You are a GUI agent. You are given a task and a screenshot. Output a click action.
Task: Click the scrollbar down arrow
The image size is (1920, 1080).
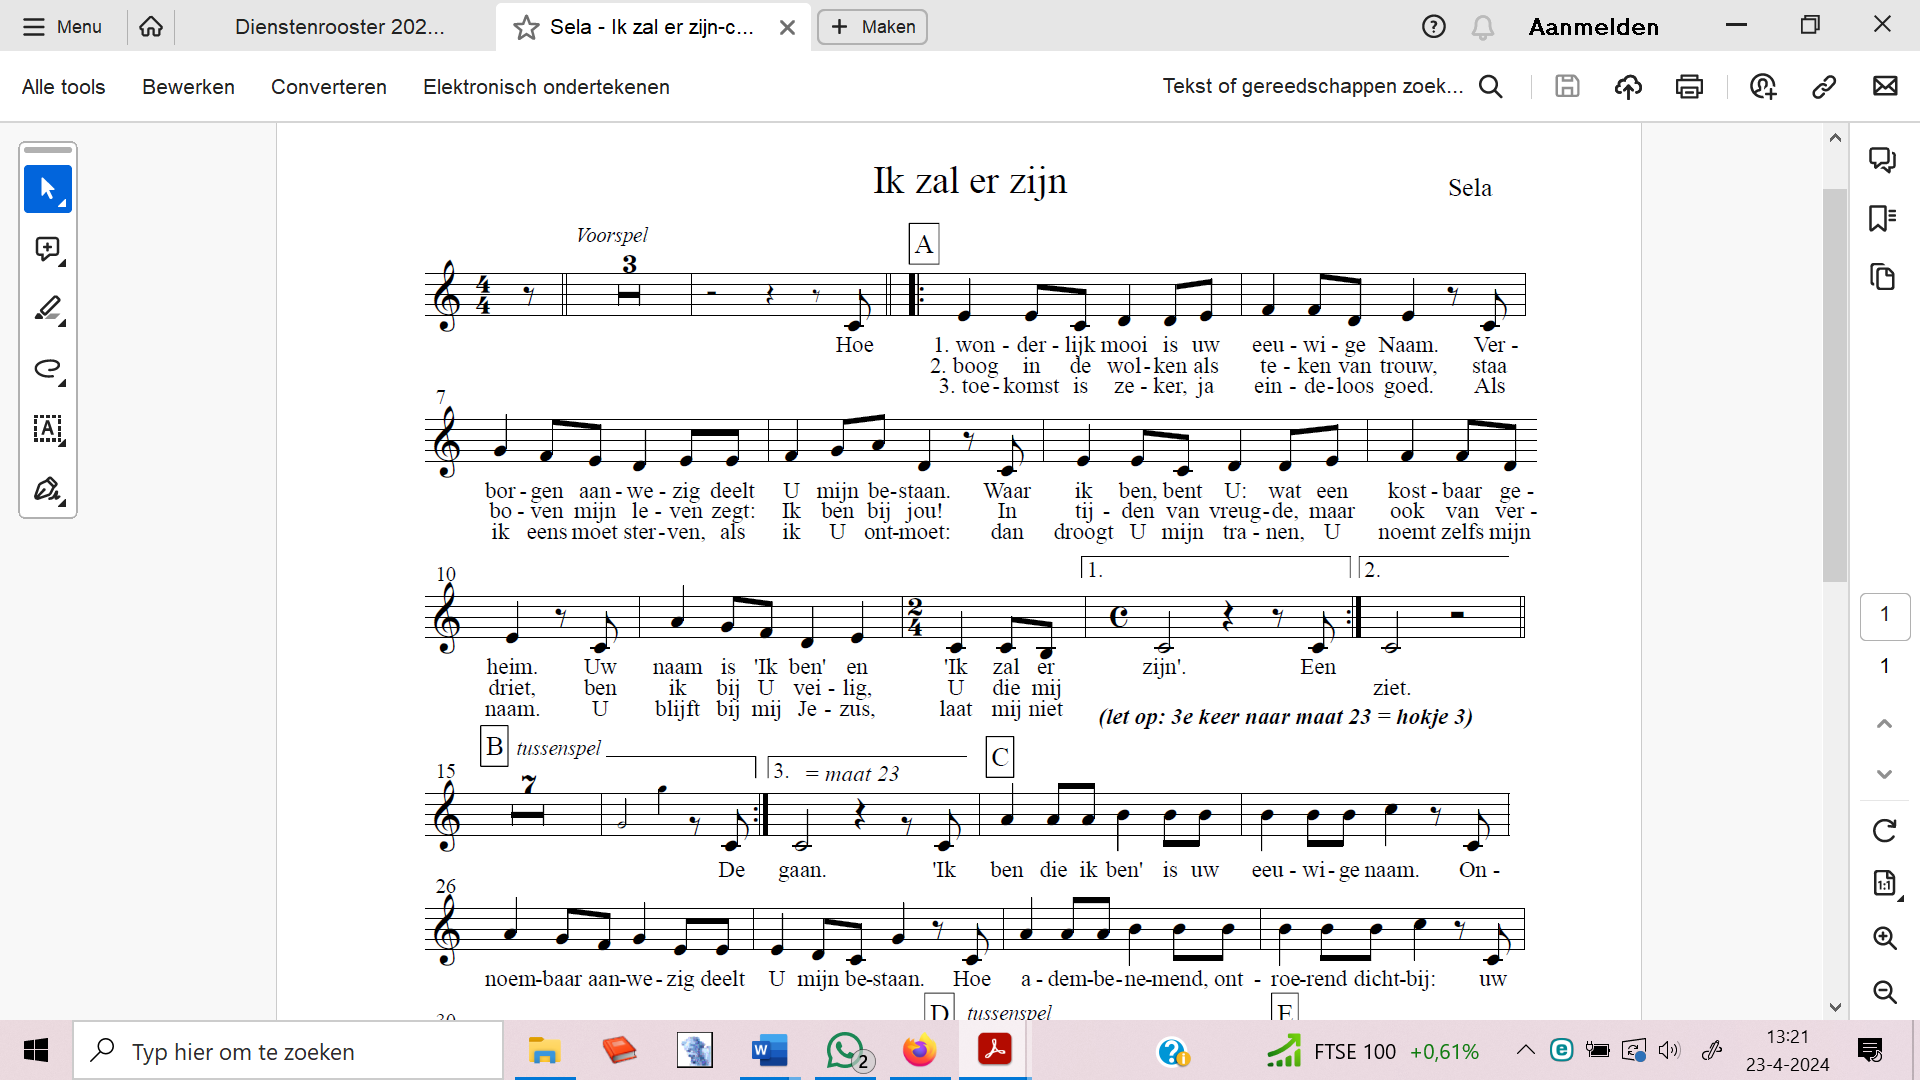1835,1007
